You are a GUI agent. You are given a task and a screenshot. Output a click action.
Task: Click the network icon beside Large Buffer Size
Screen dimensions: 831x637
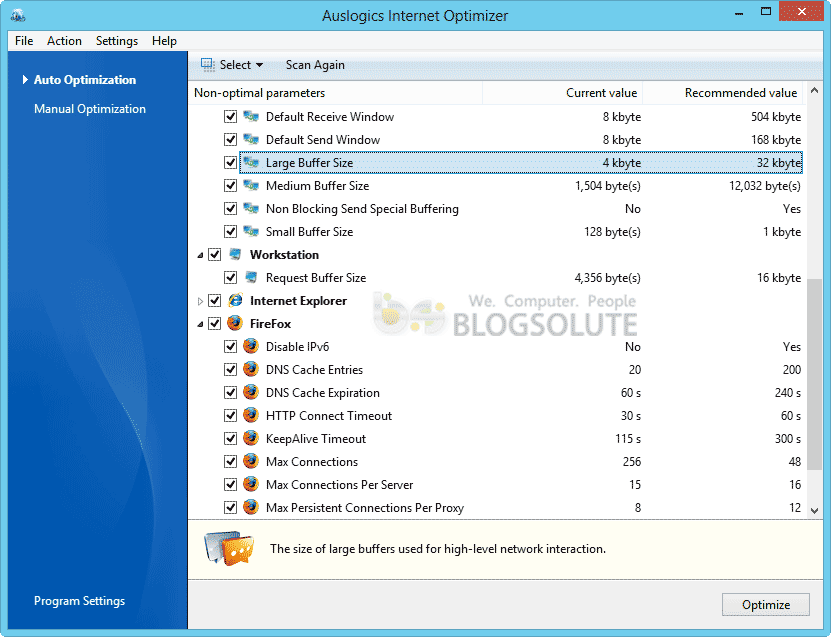coord(251,162)
